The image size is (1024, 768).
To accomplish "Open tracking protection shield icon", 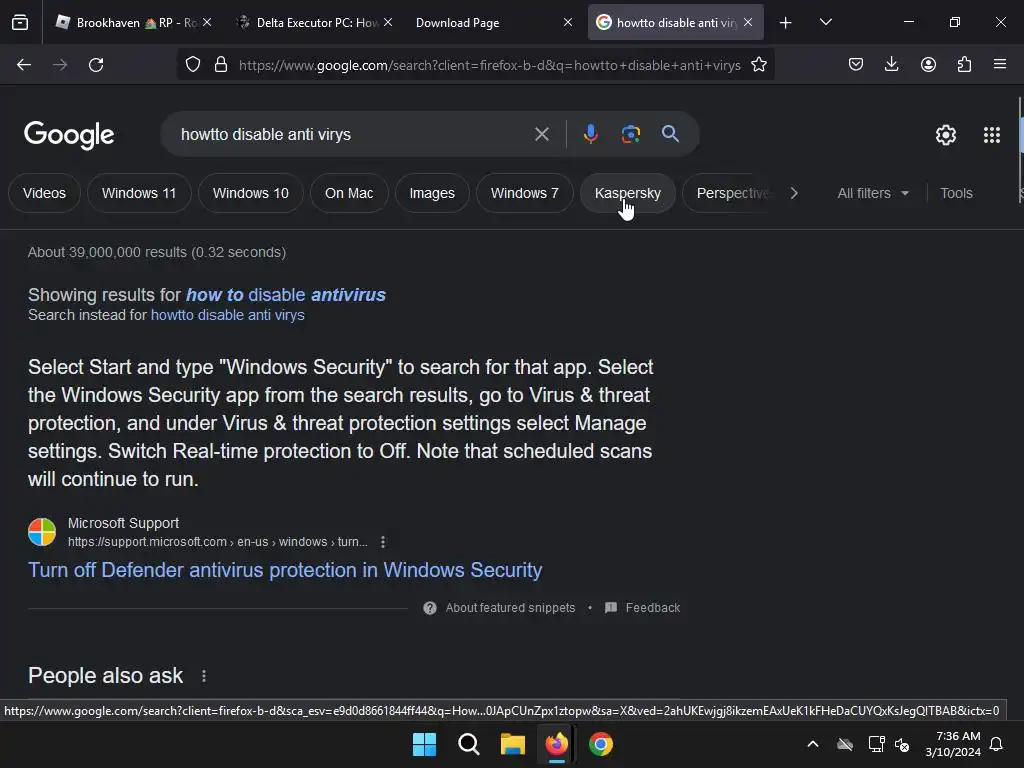I will [193, 65].
